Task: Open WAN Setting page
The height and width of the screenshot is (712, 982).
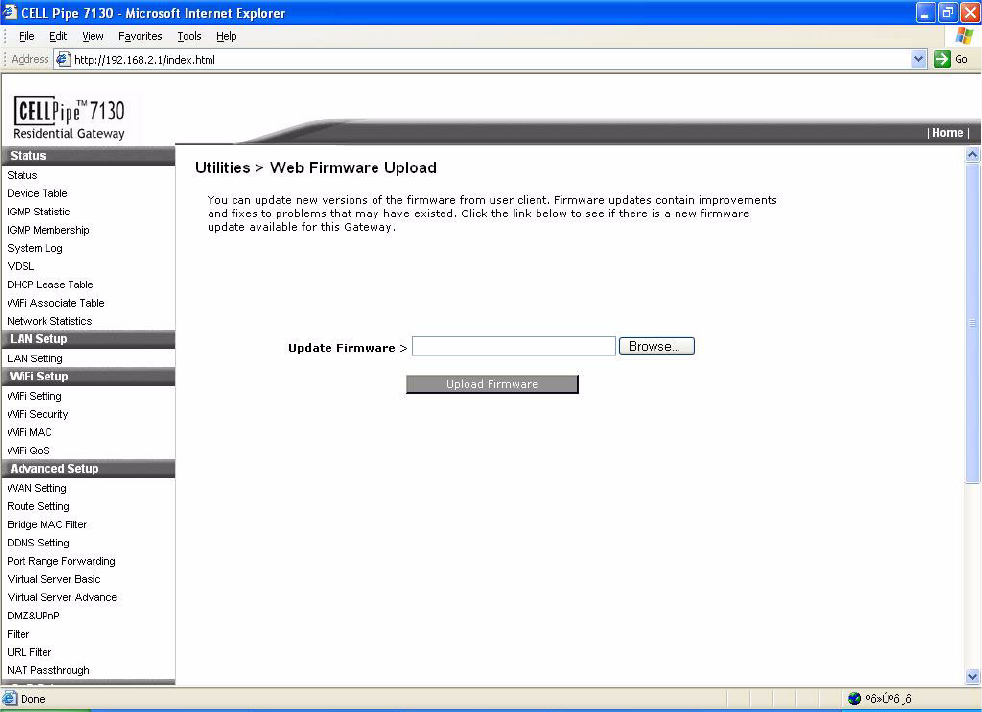Action: tap(37, 488)
